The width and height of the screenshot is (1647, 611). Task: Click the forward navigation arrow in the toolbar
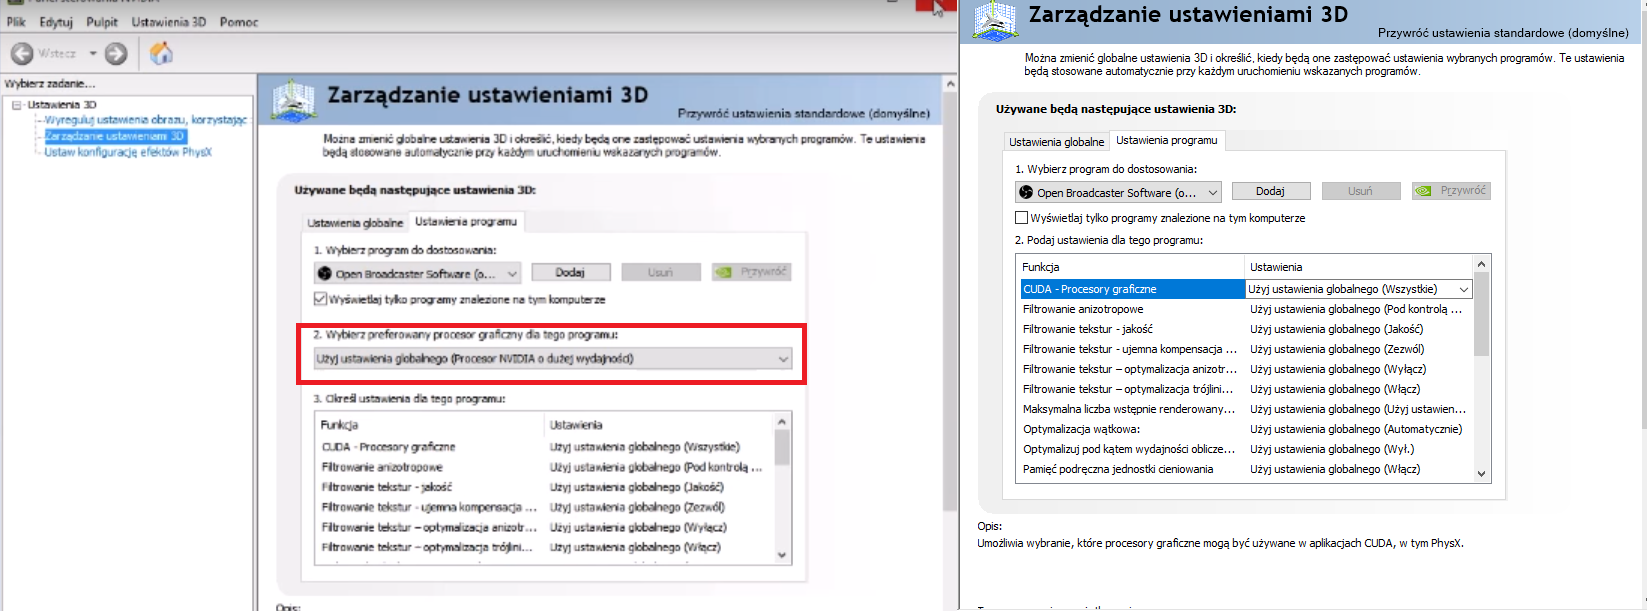[x=116, y=53]
